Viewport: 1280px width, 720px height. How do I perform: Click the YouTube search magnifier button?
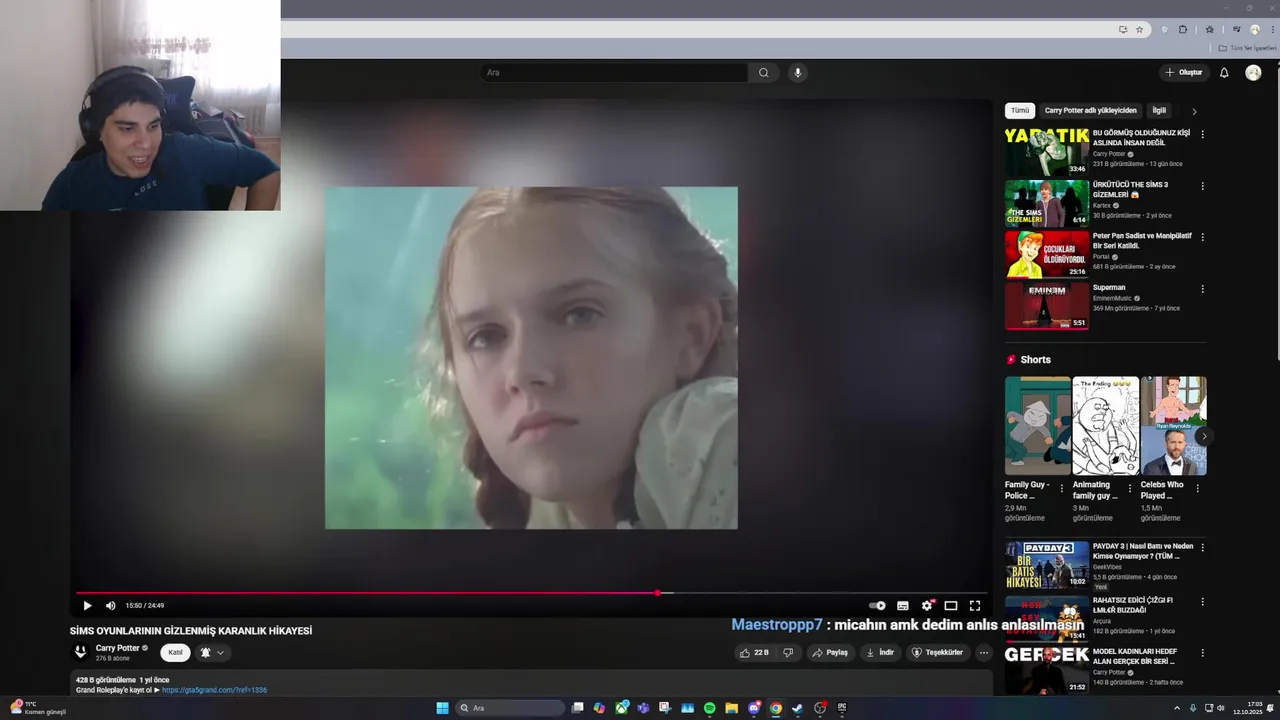[x=764, y=72]
